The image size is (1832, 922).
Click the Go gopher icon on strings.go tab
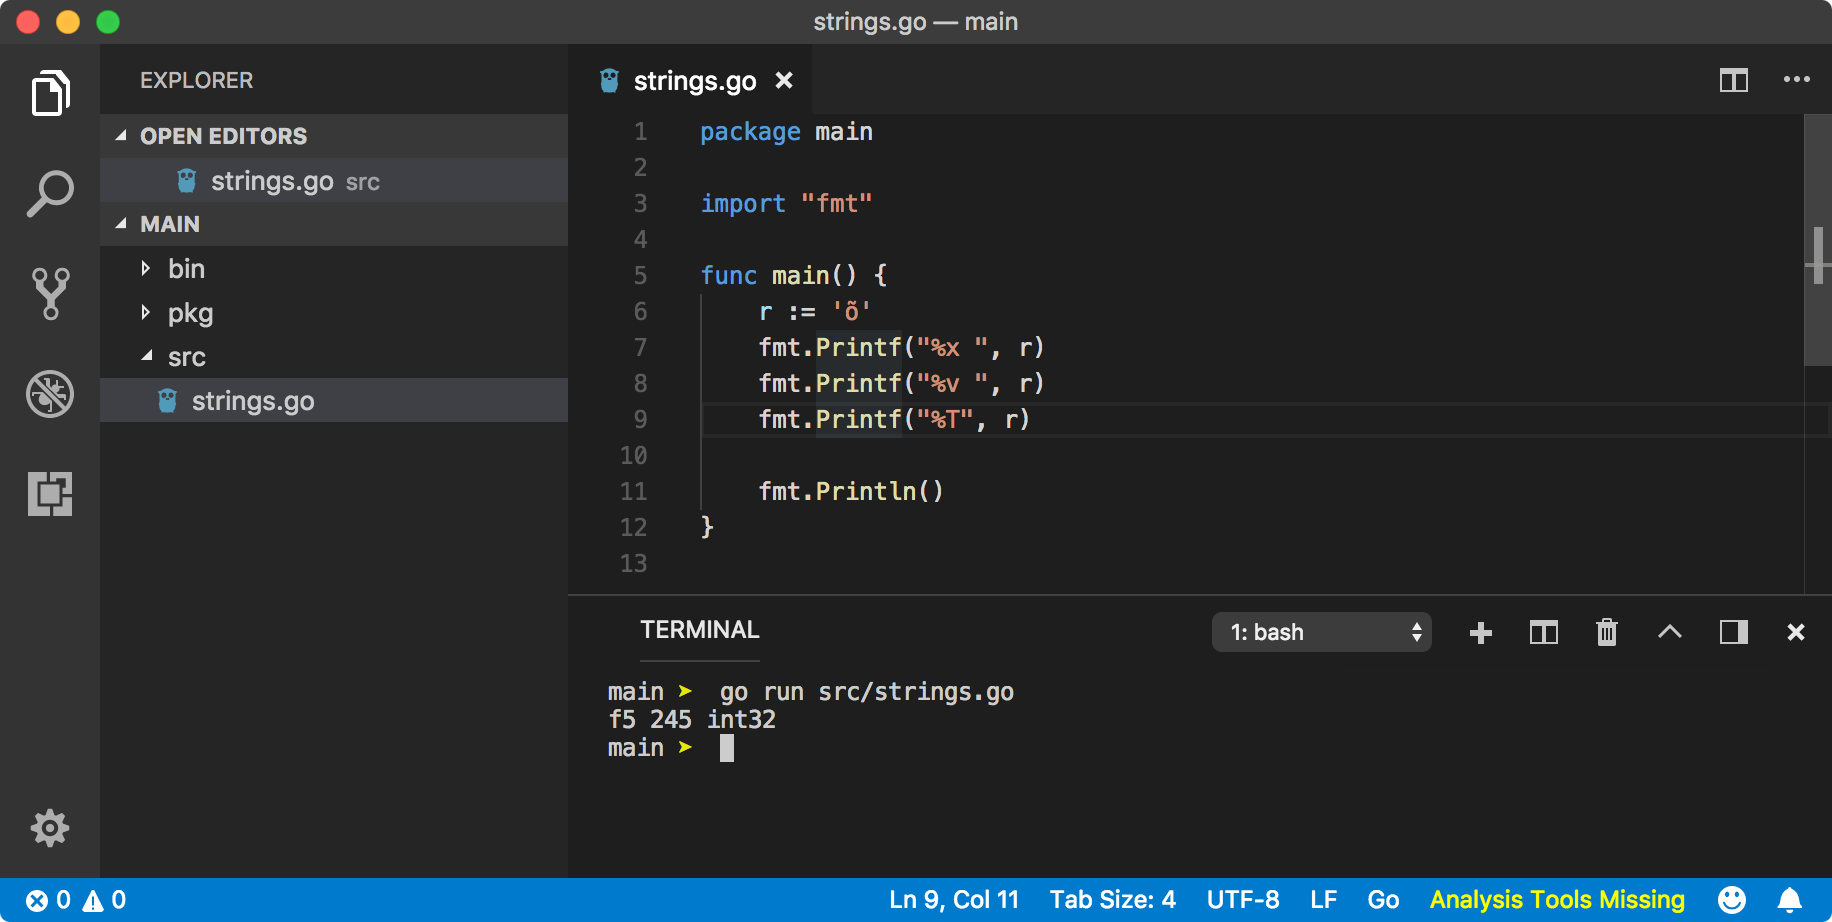coord(609,80)
